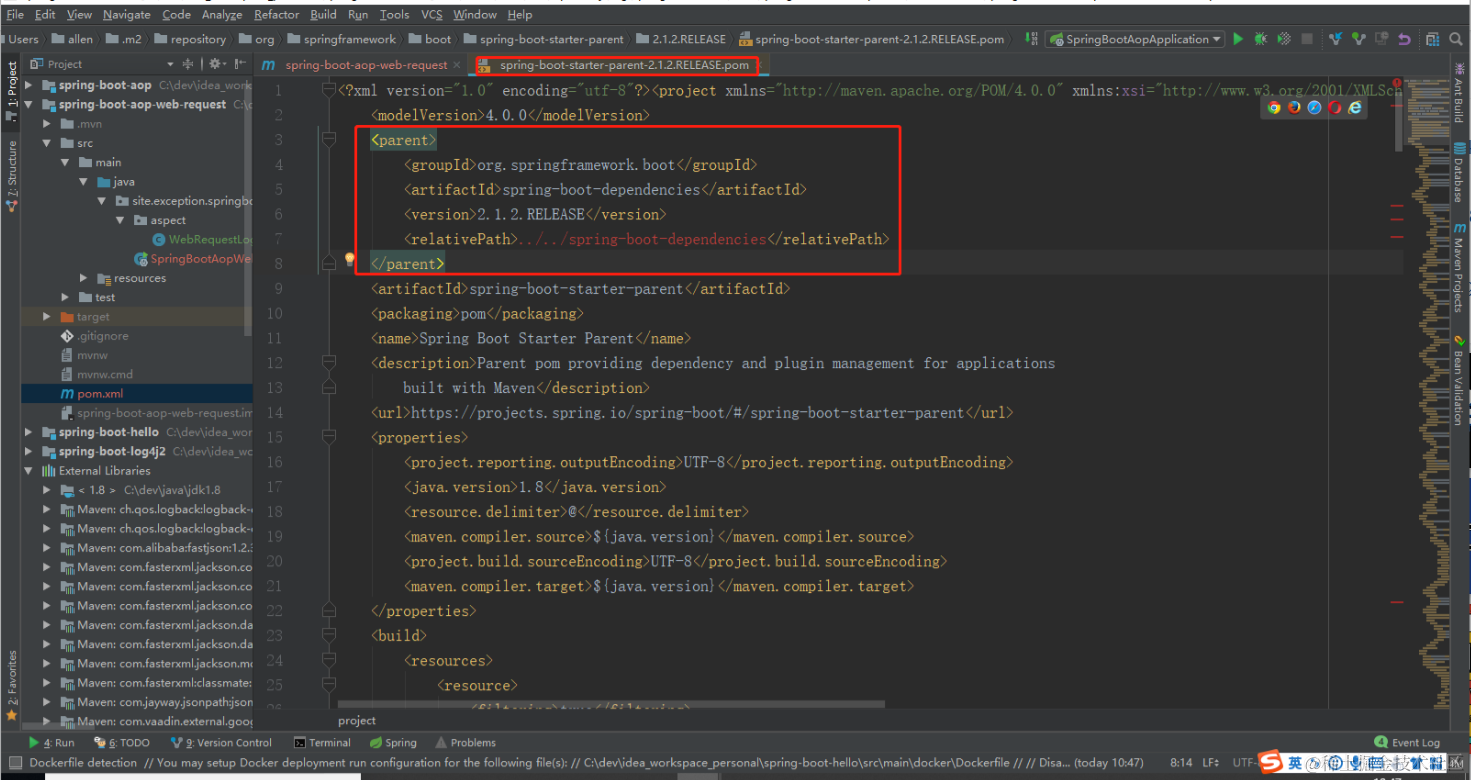Open the Refactor menu

[x=276, y=15]
